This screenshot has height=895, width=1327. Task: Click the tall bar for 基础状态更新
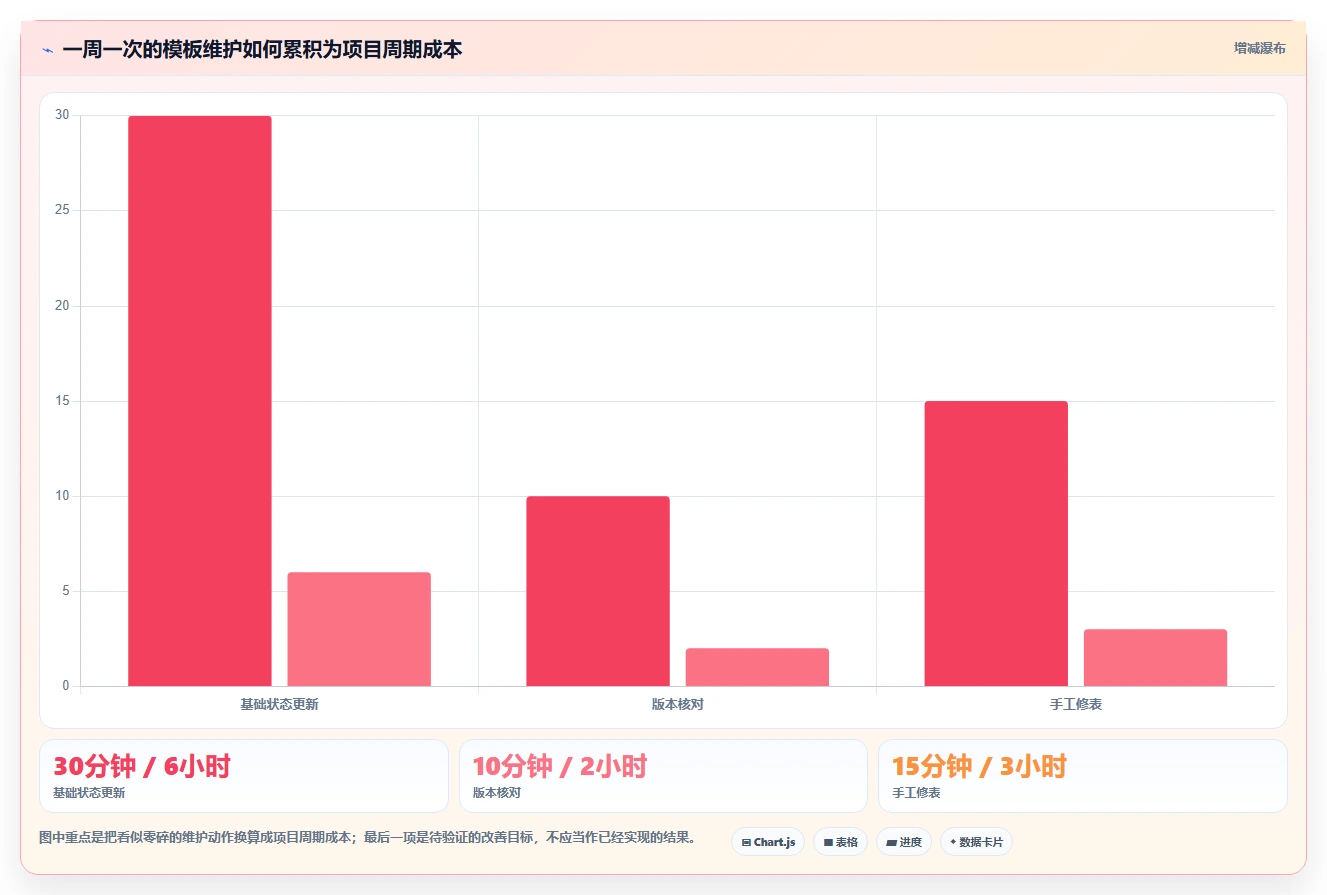(x=200, y=401)
